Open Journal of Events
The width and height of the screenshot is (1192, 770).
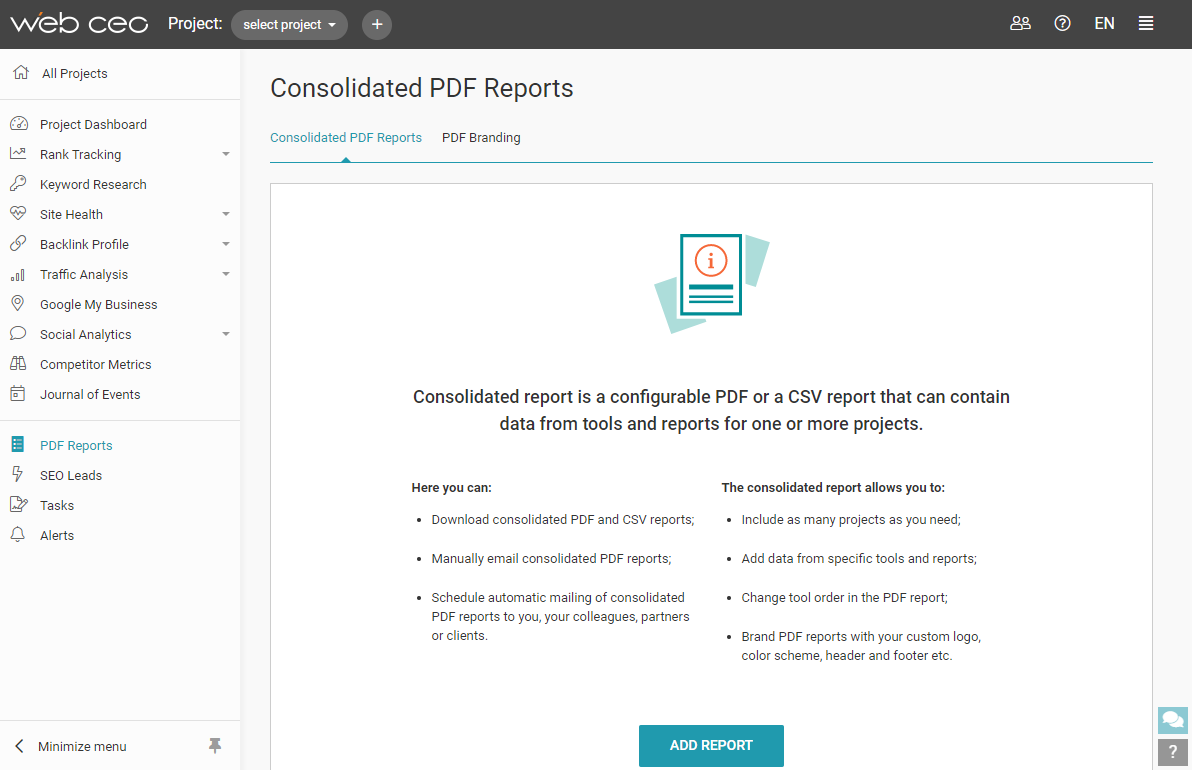[x=90, y=395]
